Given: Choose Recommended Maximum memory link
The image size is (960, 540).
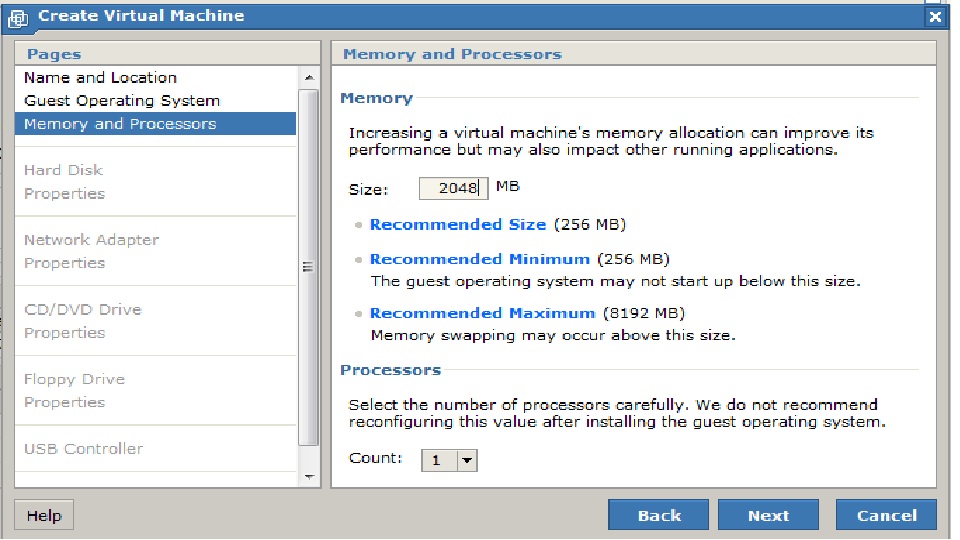Looking at the screenshot, I should pyautogui.click(x=482, y=313).
